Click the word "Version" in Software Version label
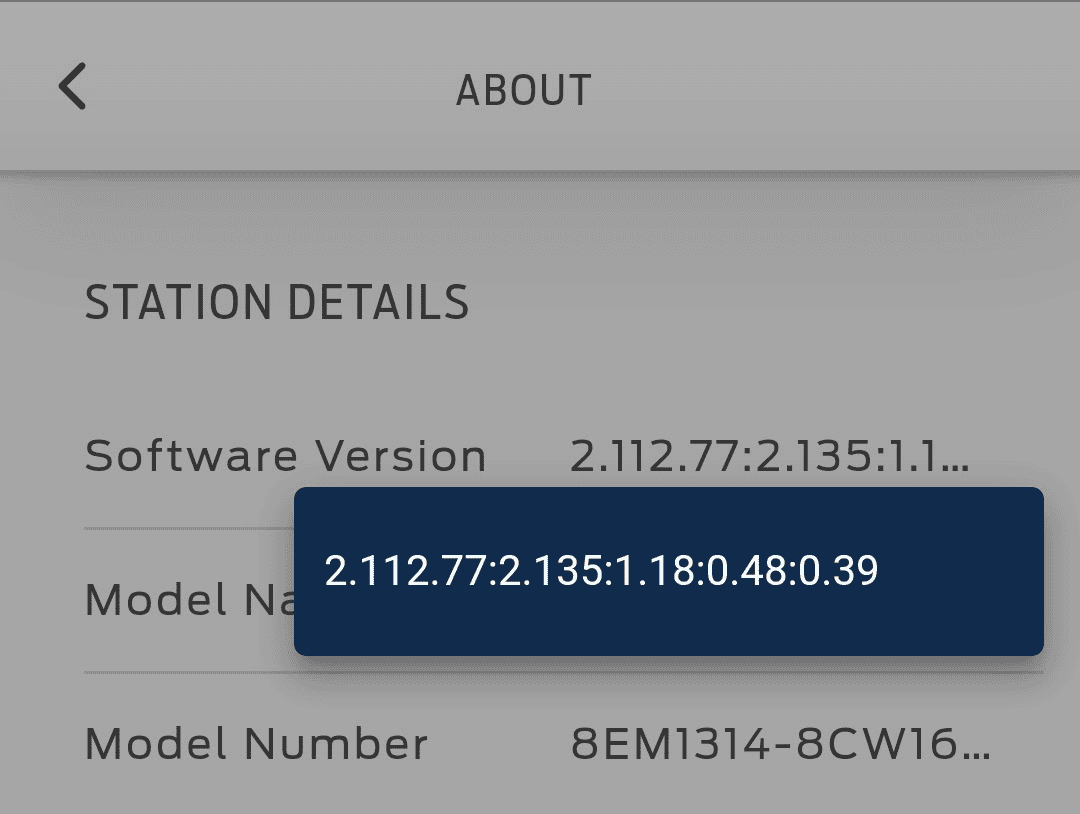The height and width of the screenshot is (814, 1080). pos(401,456)
